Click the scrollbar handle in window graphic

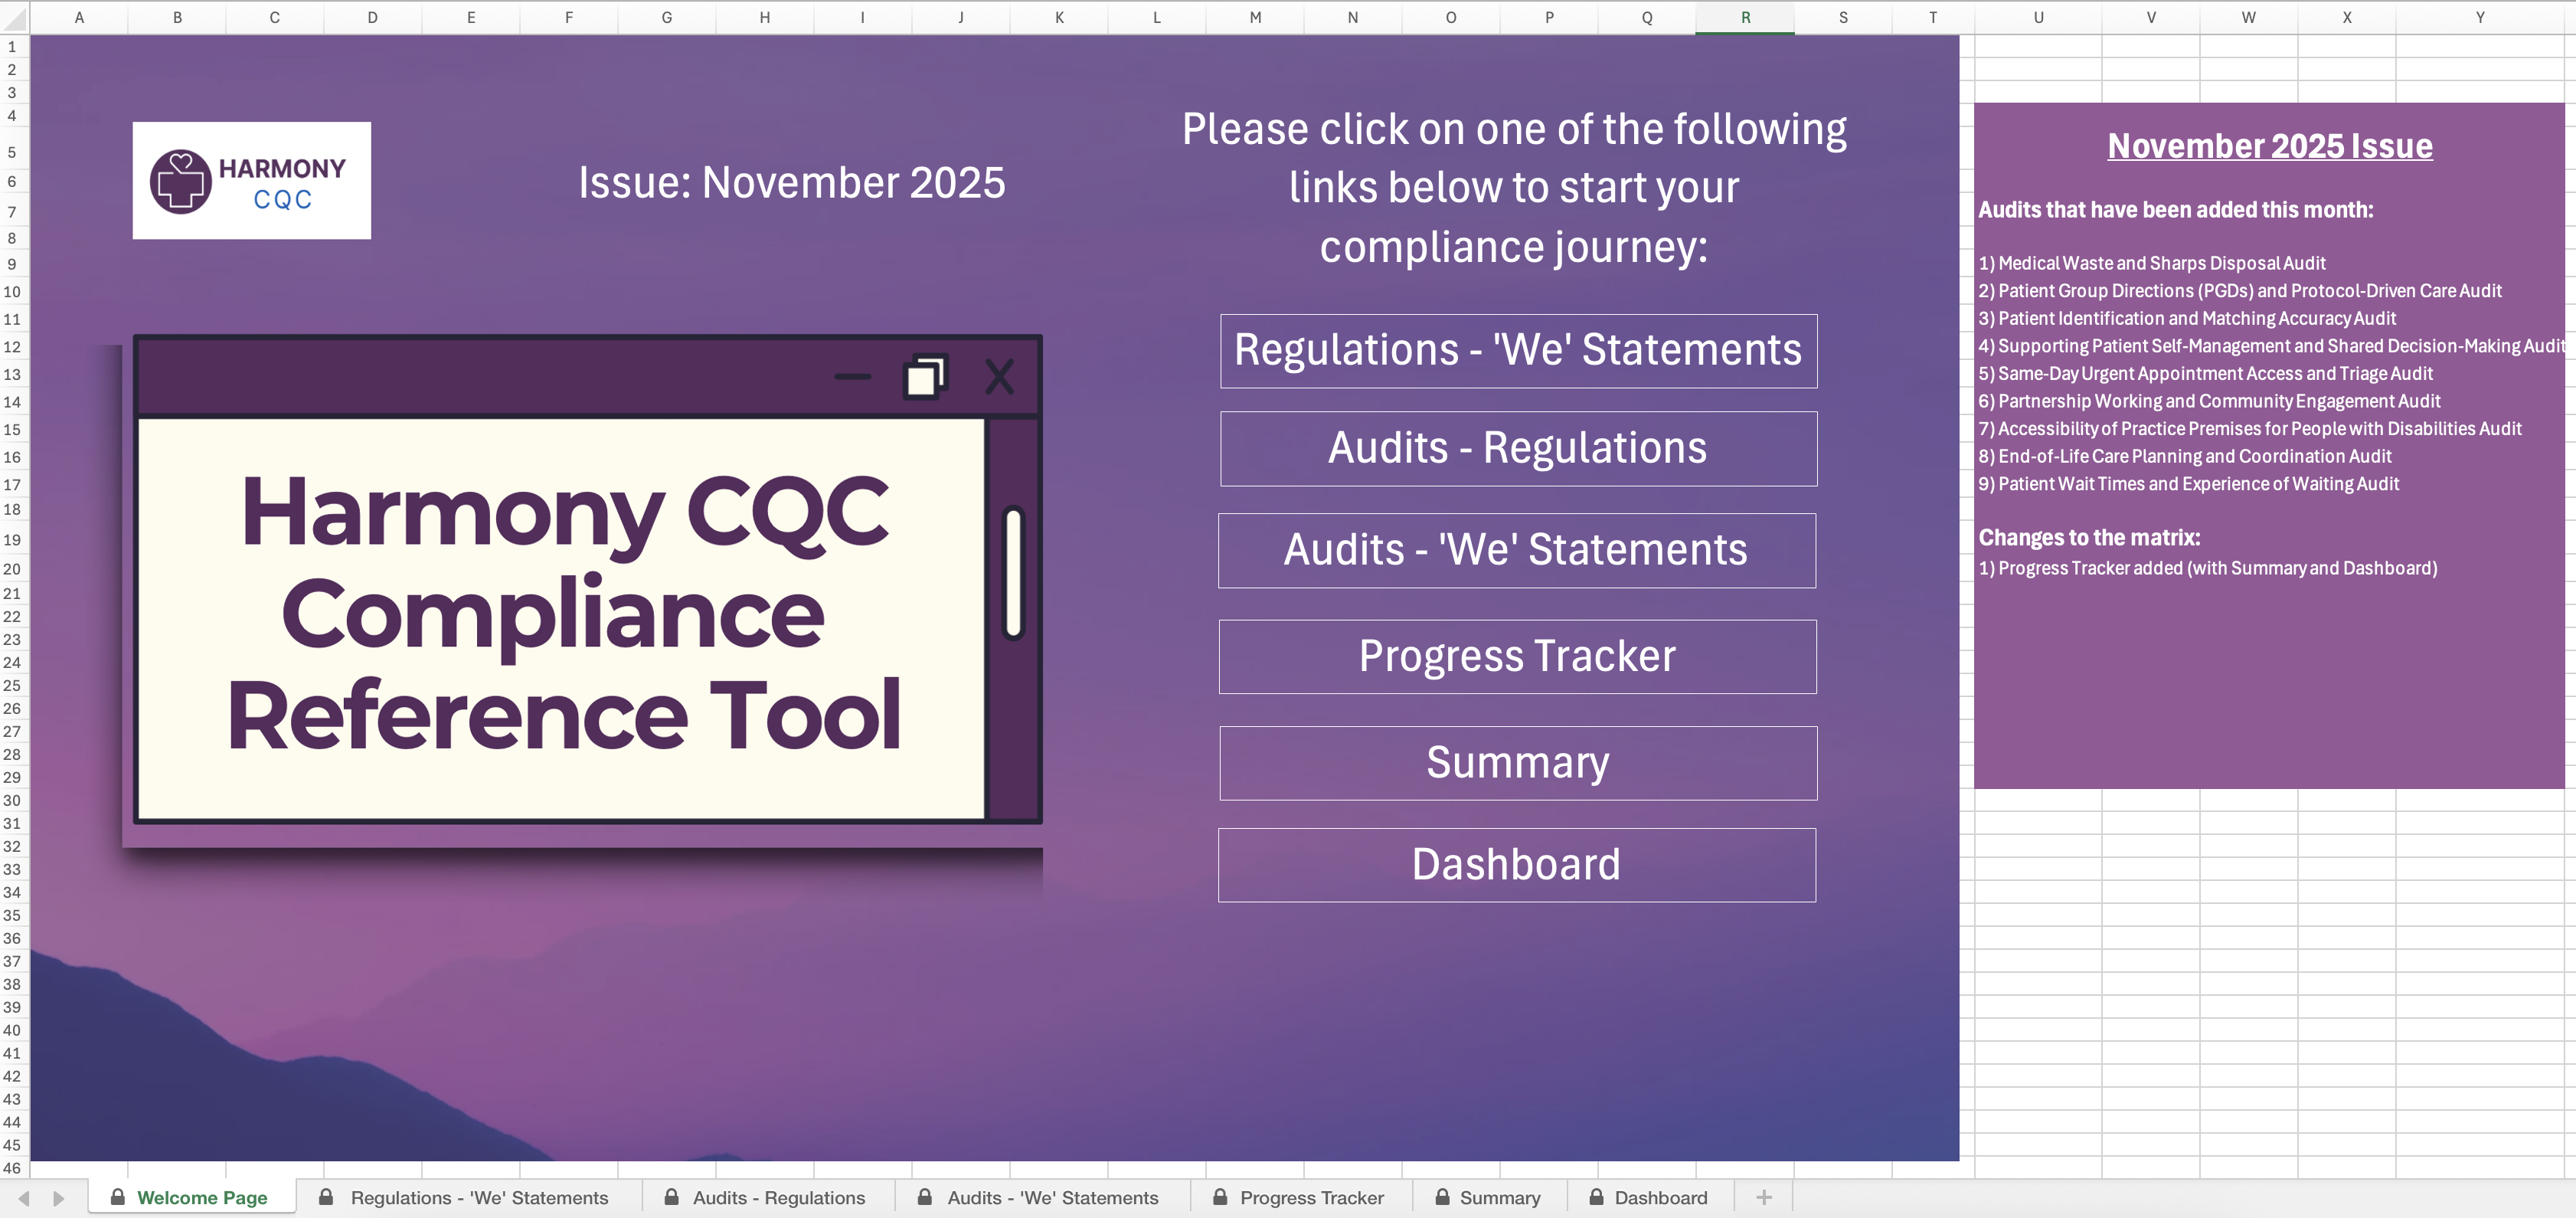pos(1013,573)
